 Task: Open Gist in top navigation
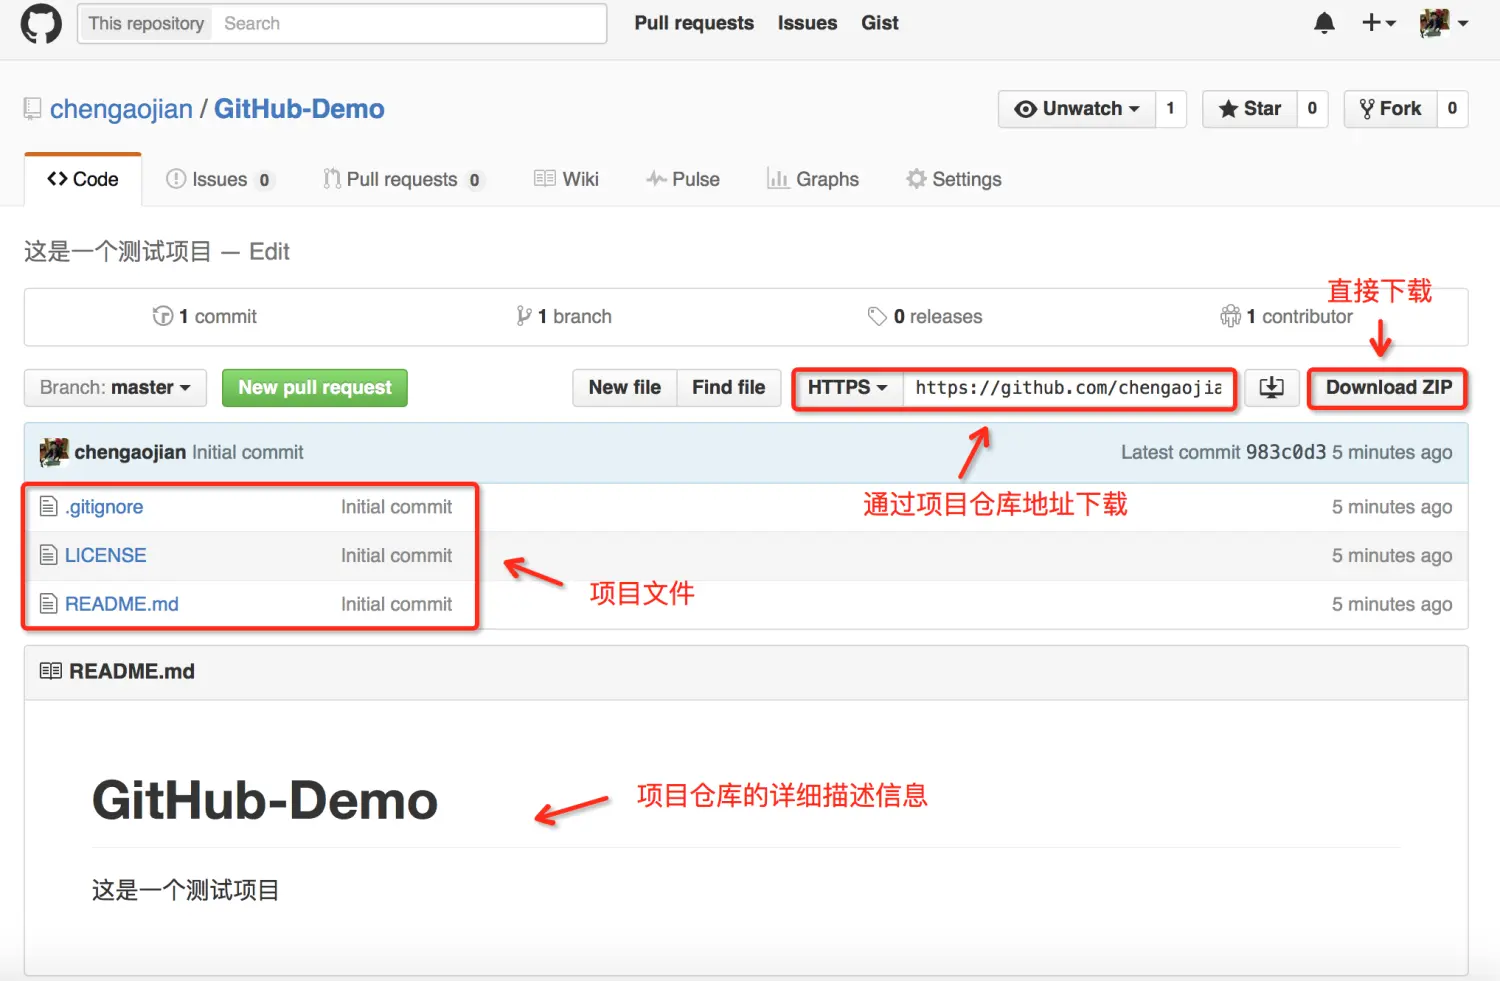pyautogui.click(x=880, y=23)
